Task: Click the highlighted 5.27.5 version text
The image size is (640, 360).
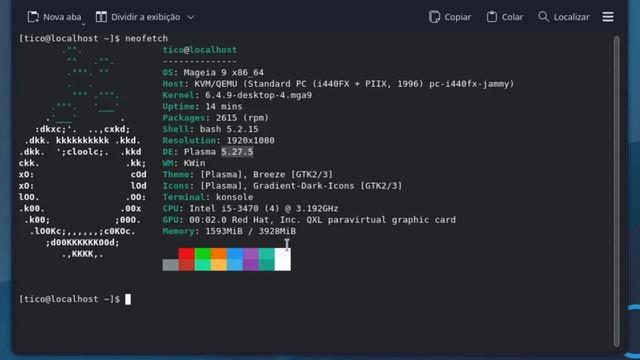Action: click(237, 152)
